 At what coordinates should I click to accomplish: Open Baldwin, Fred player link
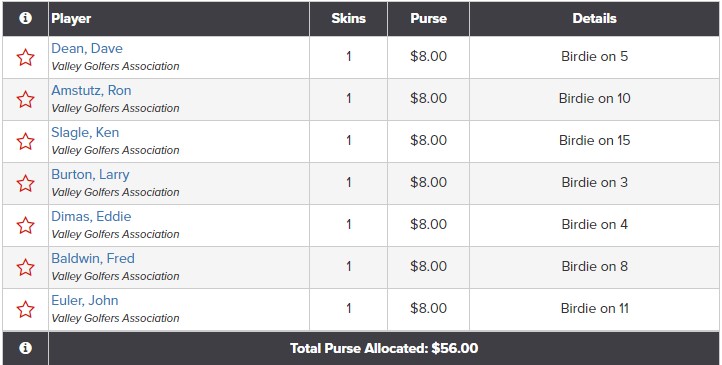tap(93, 258)
